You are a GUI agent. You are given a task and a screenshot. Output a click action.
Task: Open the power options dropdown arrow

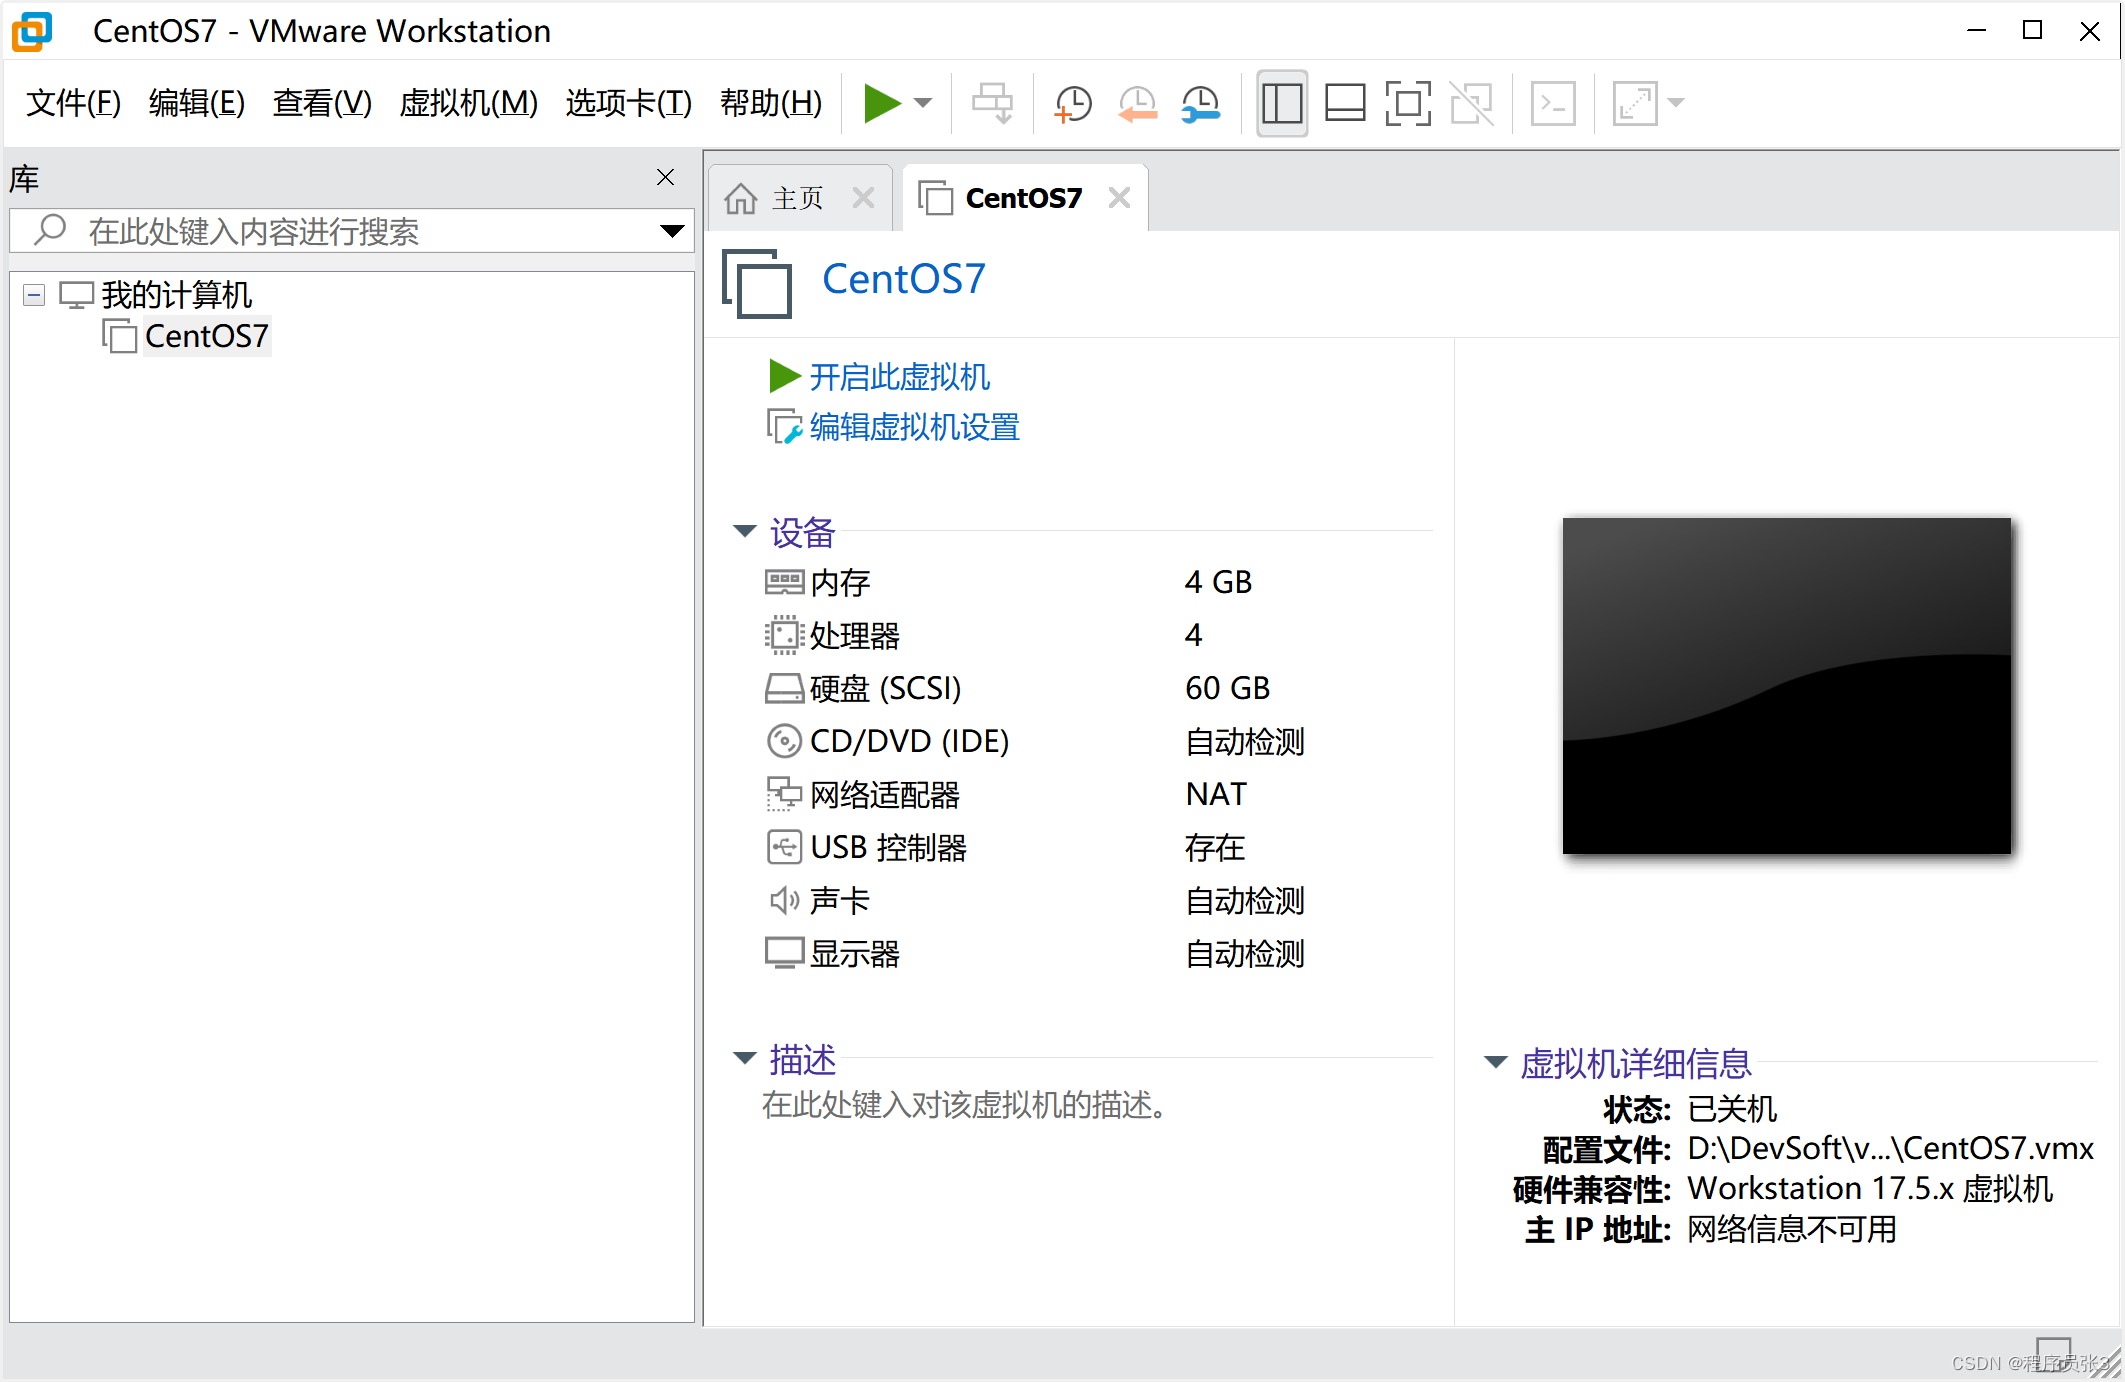point(923,103)
